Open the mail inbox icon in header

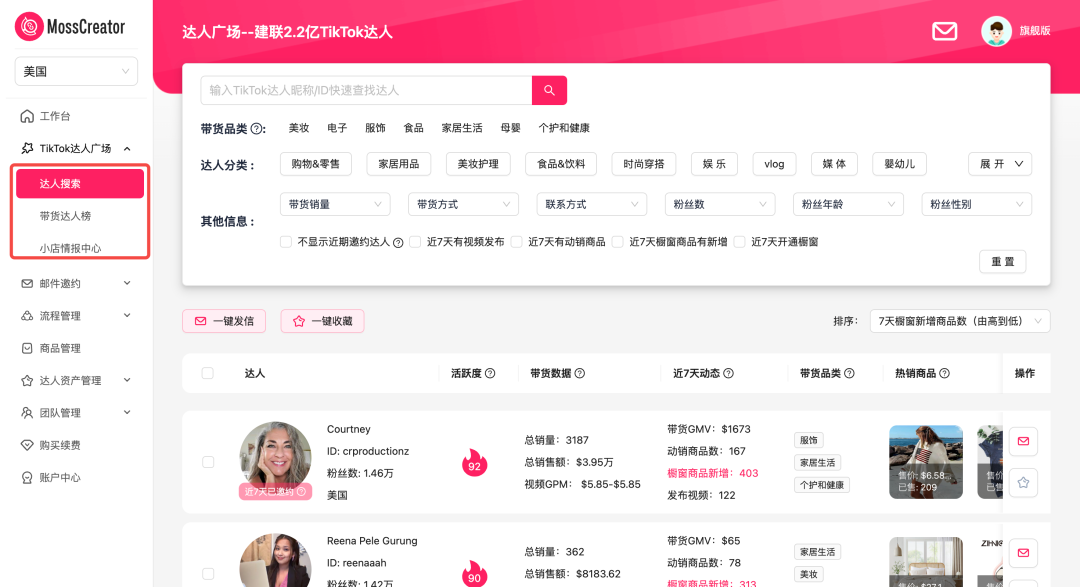click(x=944, y=31)
